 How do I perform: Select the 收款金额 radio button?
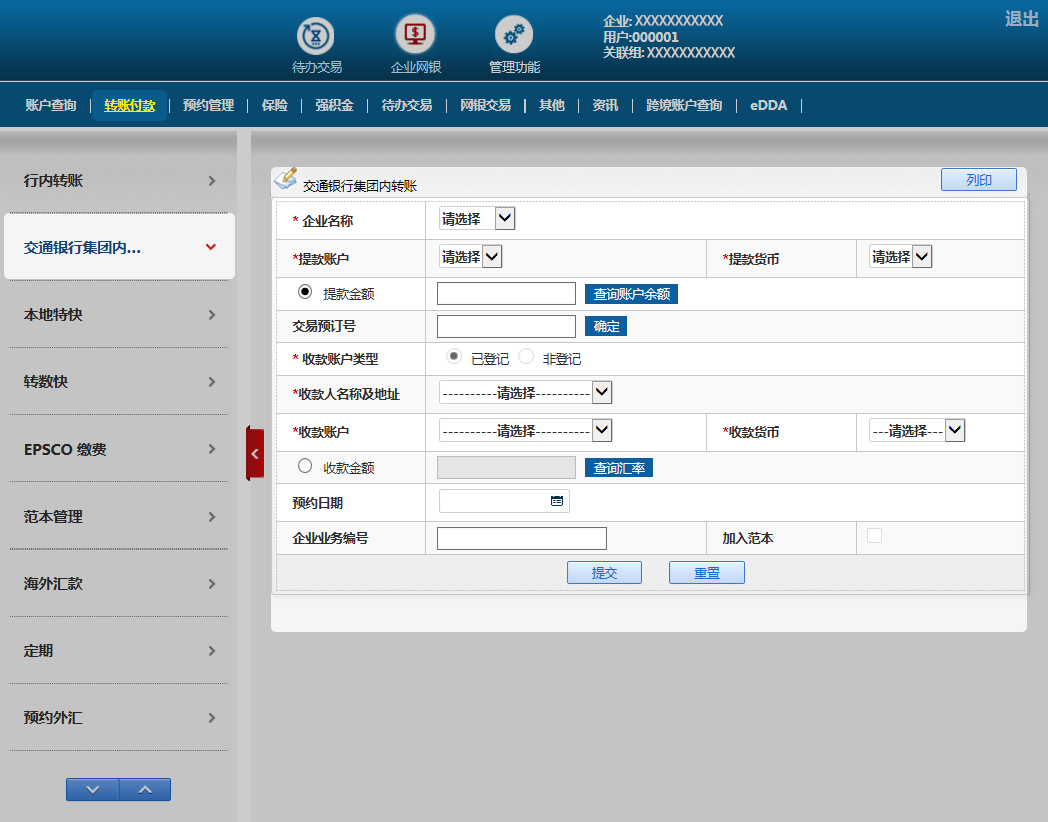coord(305,466)
